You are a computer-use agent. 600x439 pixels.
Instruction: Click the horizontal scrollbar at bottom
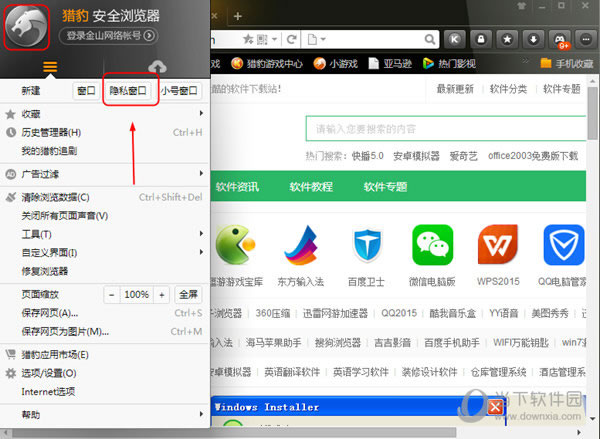click(x=232, y=433)
